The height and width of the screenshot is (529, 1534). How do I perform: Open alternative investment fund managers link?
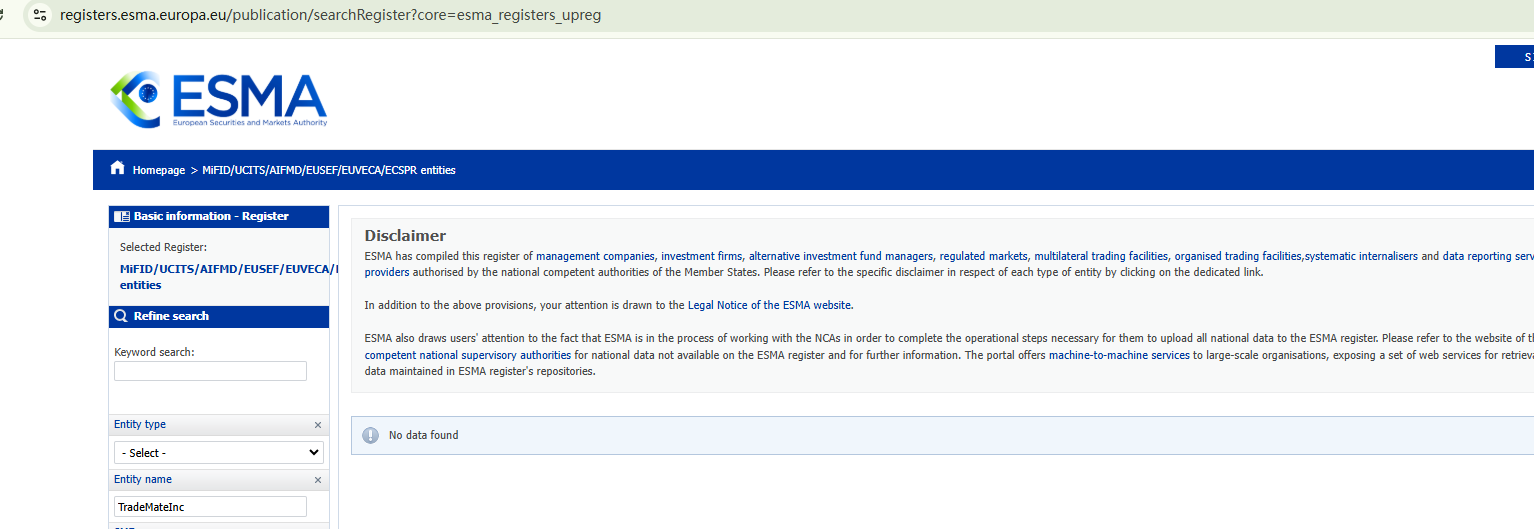click(x=841, y=256)
